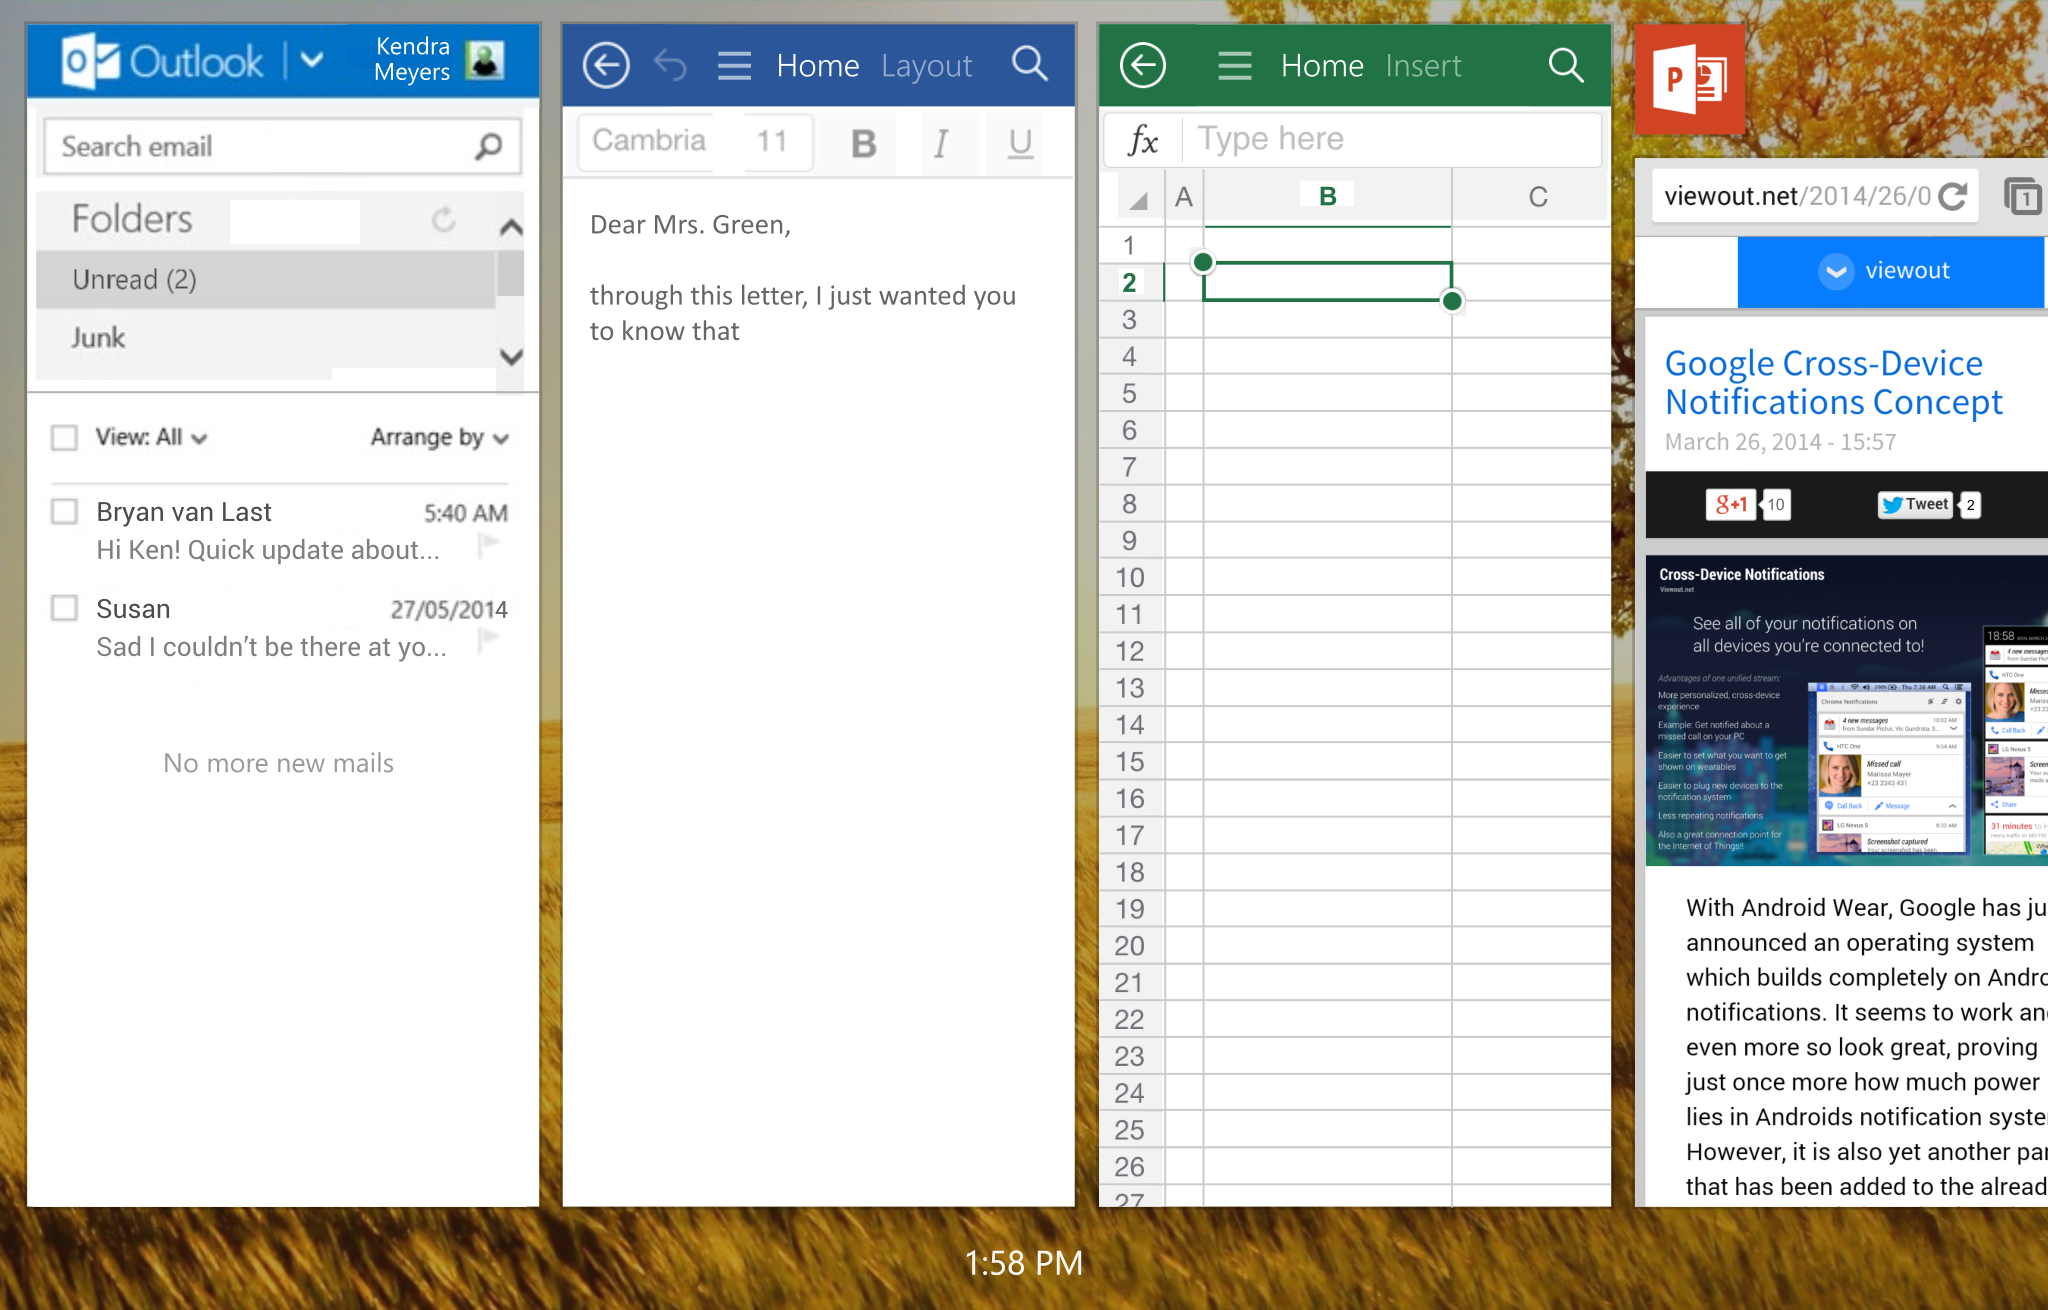Tick the select-all mail checkbox
2048x1310 pixels.
64,437
